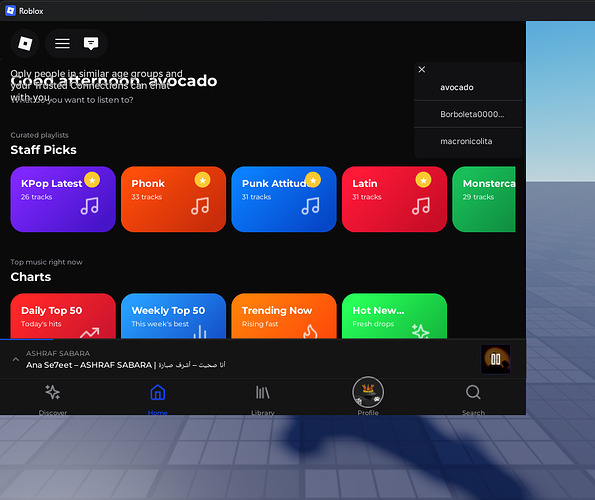Click the Roblox icon in title bar
This screenshot has width=595, height=500.
11,11
